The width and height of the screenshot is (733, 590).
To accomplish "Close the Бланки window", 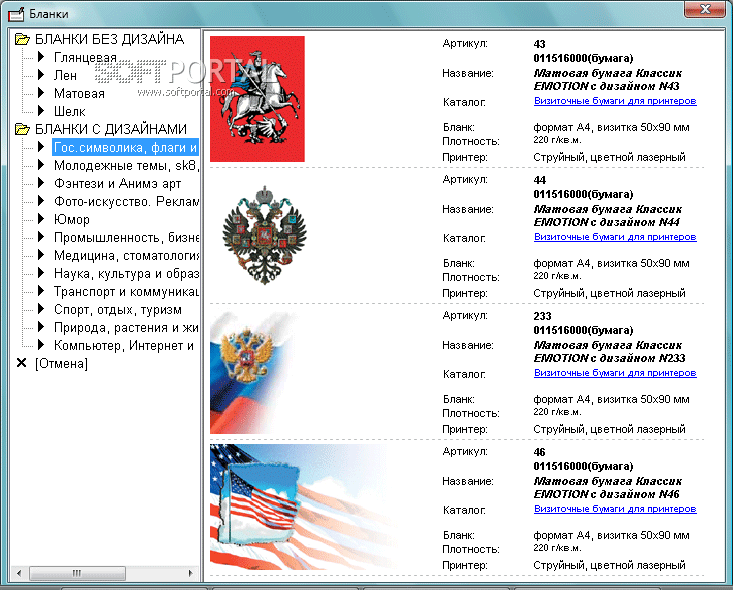I will [704, 9].
